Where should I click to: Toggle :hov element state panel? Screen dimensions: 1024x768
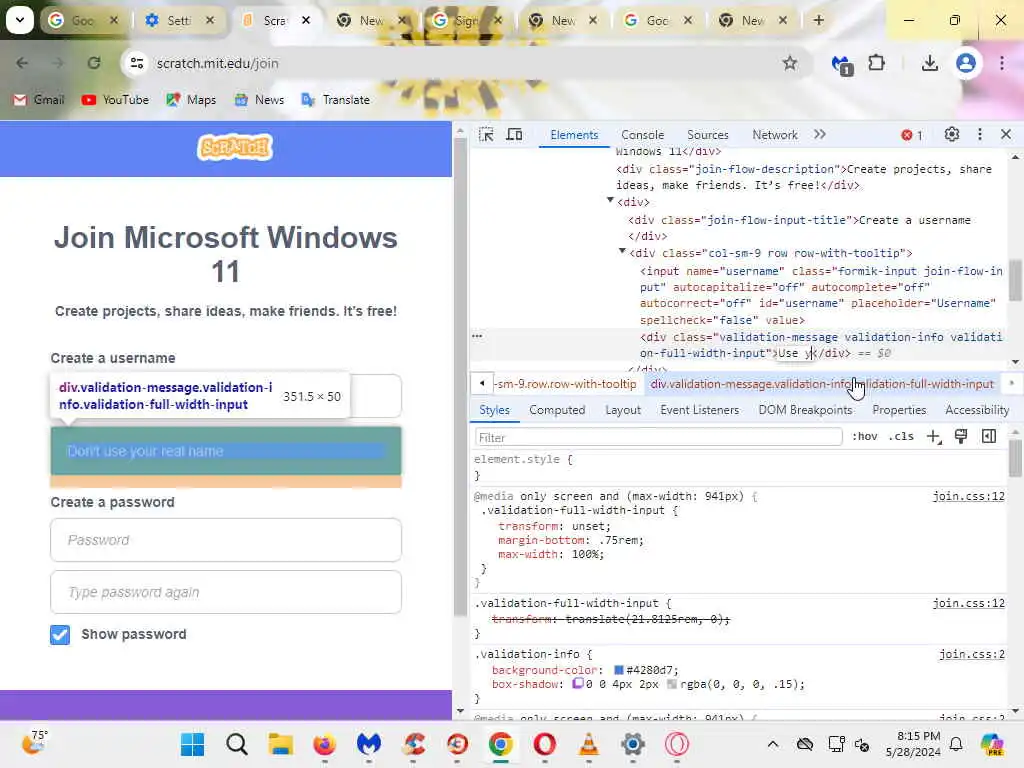click(x=865, y=436)
